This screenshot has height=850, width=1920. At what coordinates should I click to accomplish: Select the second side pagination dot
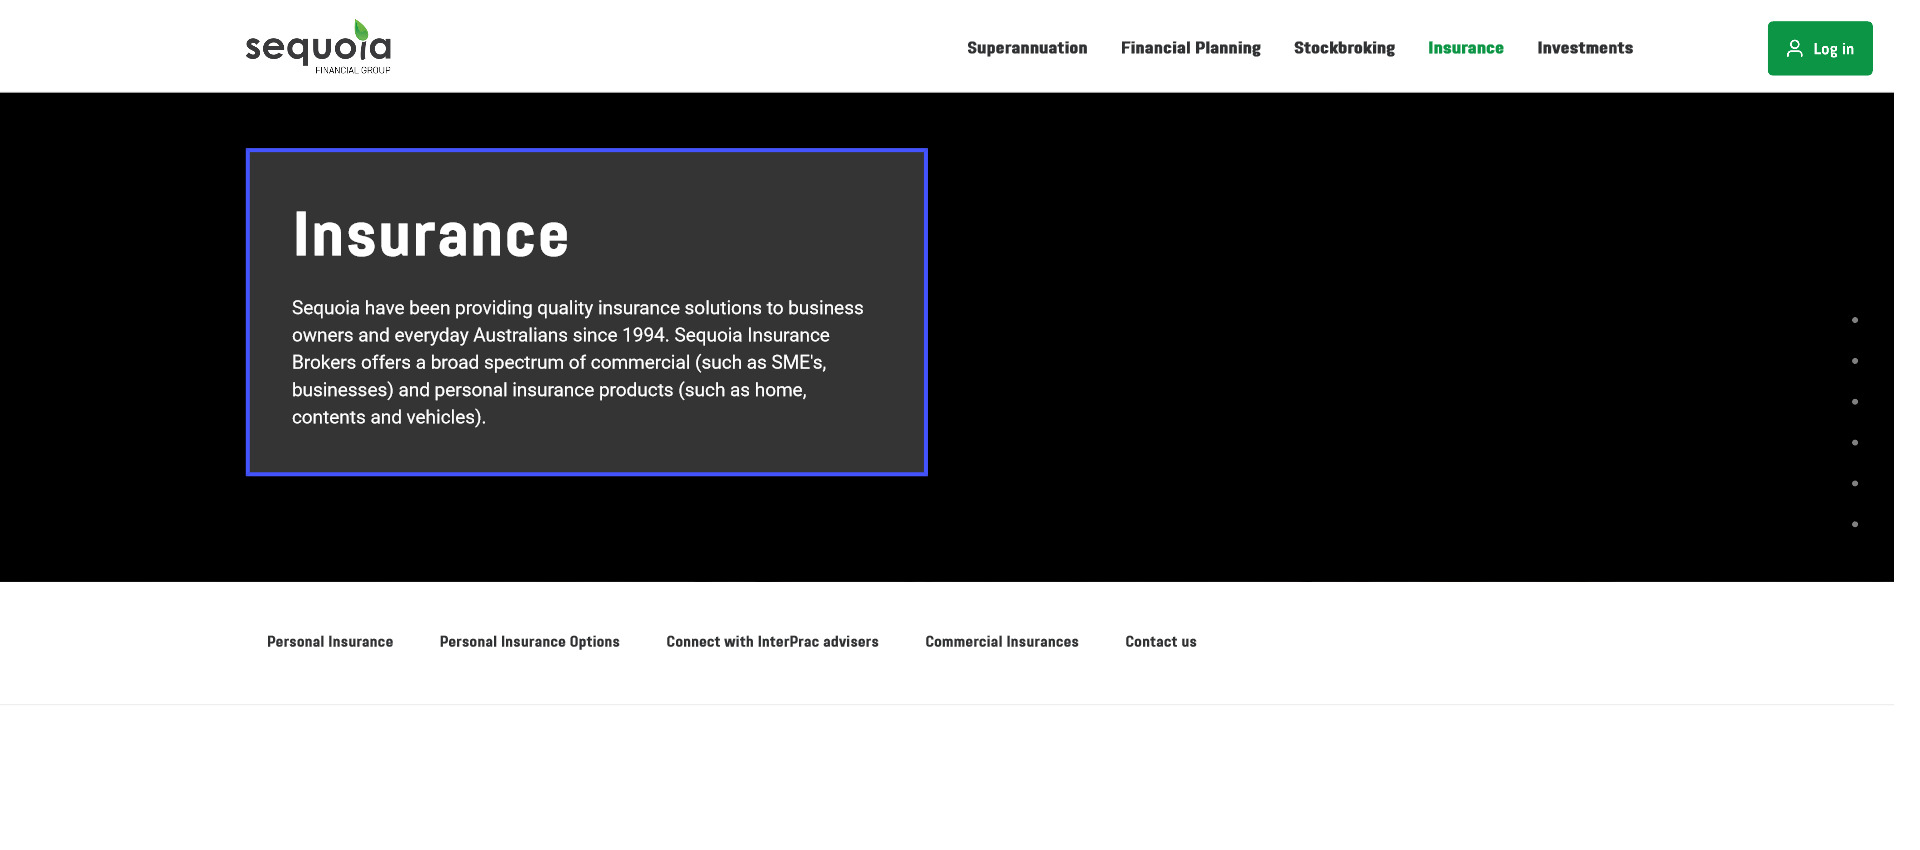click(x=1854, y=361)
